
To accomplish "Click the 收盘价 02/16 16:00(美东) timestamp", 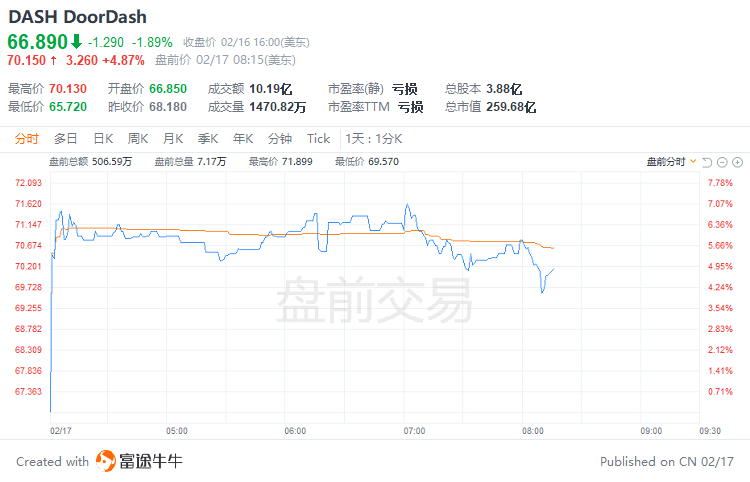I will [246, 42].
